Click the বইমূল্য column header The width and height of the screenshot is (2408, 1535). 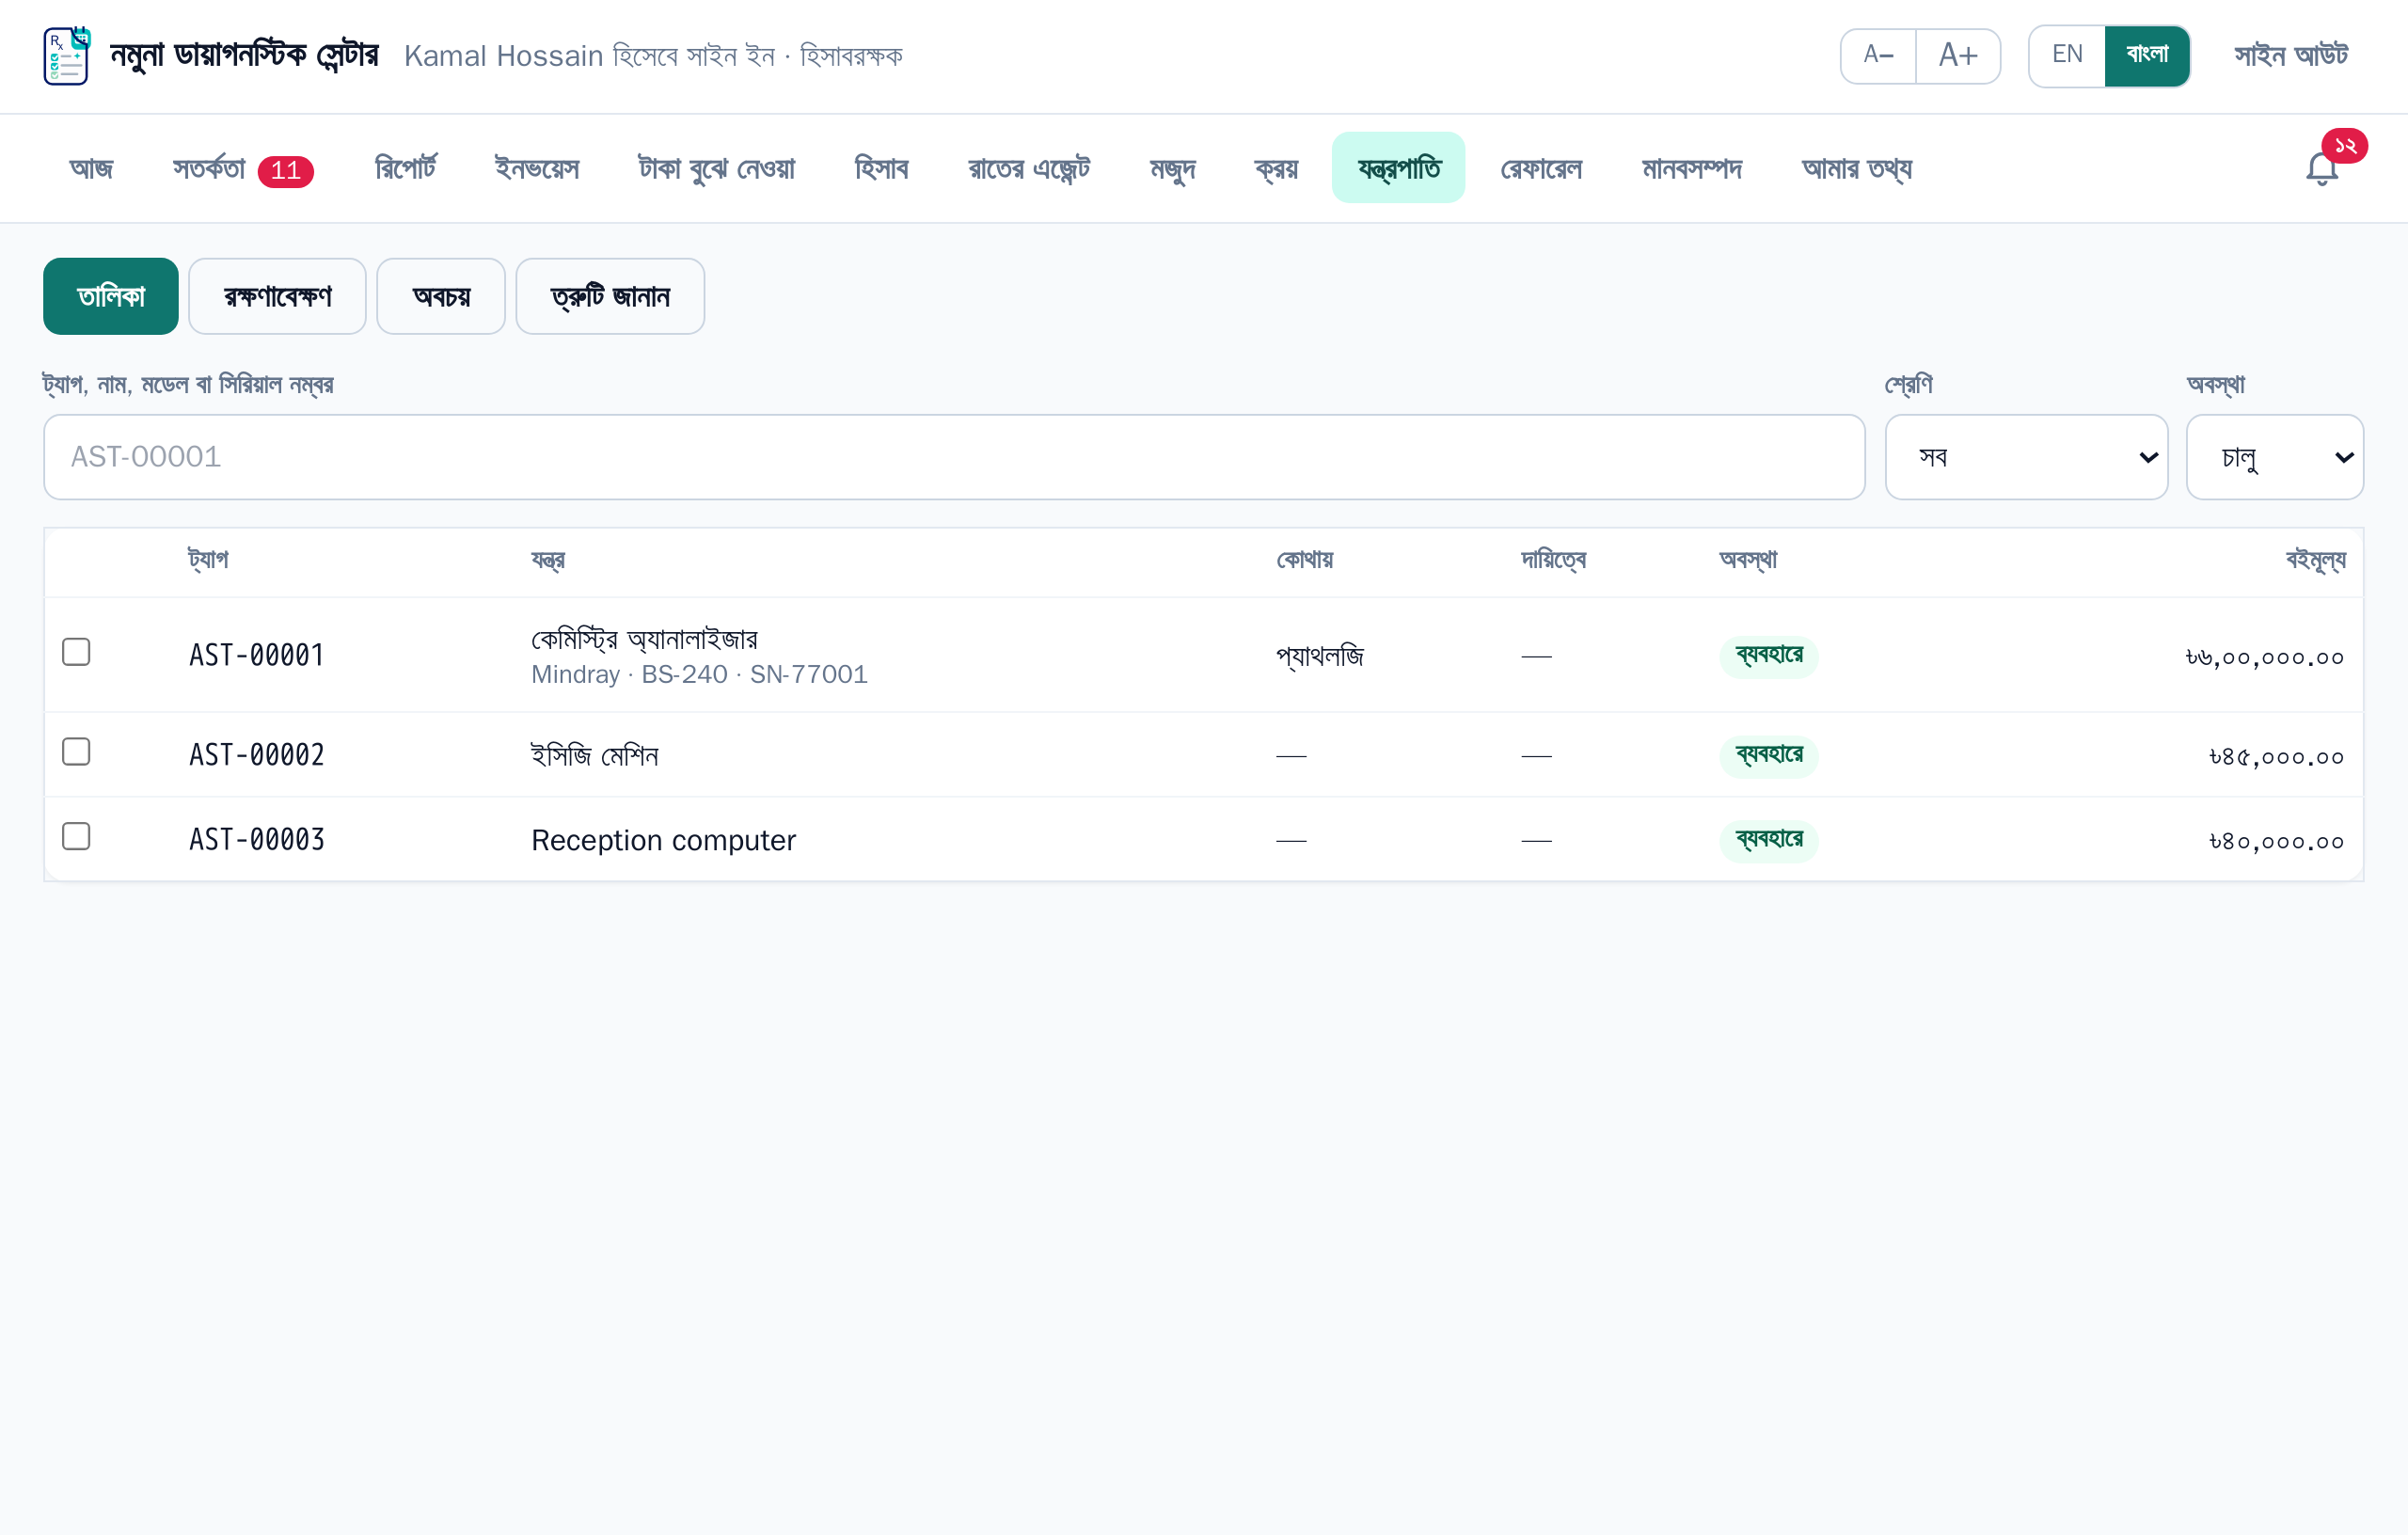(x=2315, y=560)
